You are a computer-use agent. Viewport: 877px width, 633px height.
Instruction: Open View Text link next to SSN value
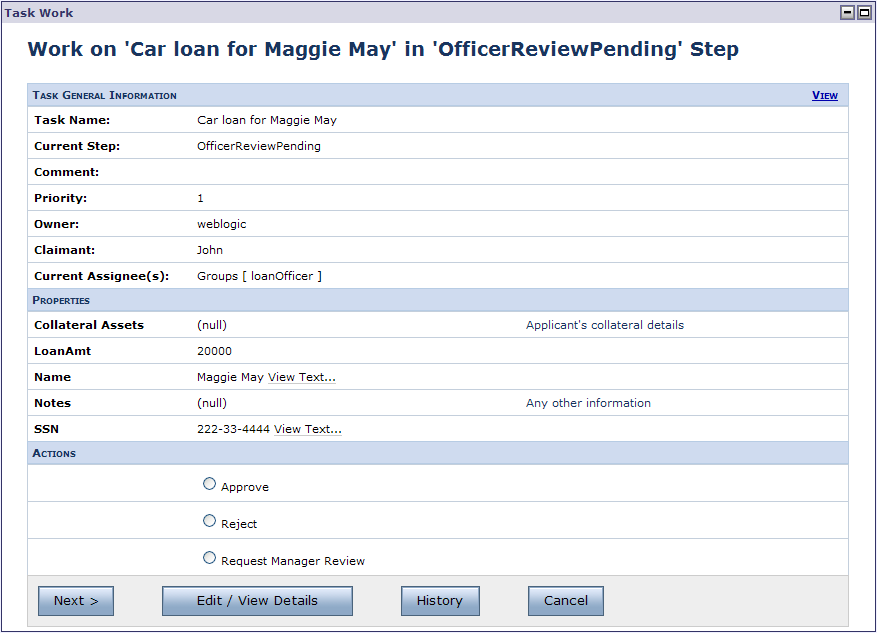308,429
